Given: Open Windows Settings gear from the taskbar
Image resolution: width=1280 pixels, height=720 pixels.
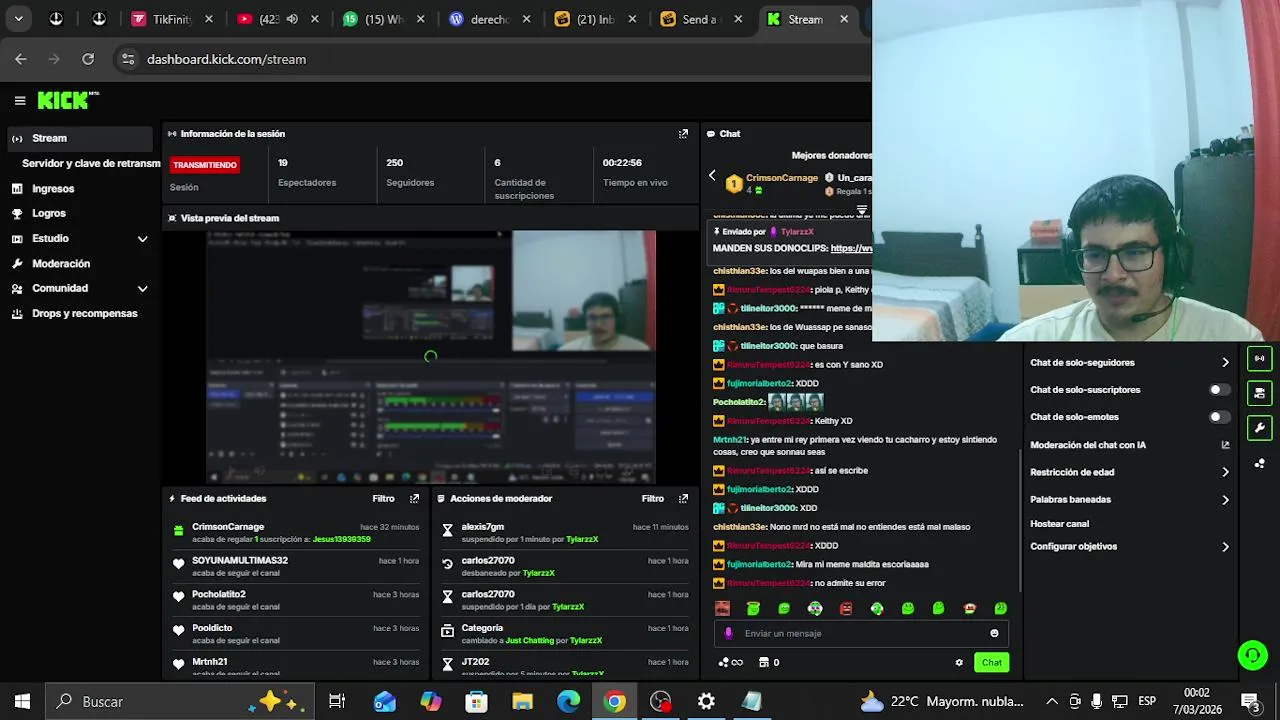Looking at the screenshot, I should [706, 702].
